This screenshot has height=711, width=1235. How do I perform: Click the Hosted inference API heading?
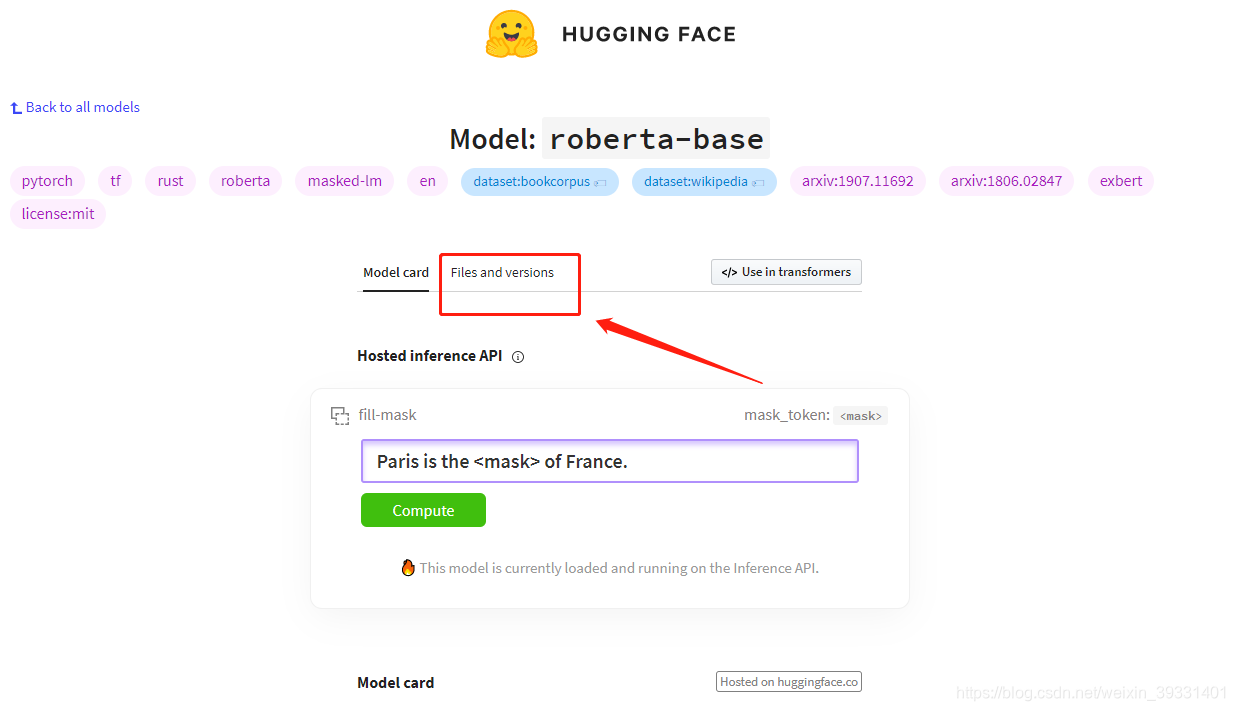point(430,356)
